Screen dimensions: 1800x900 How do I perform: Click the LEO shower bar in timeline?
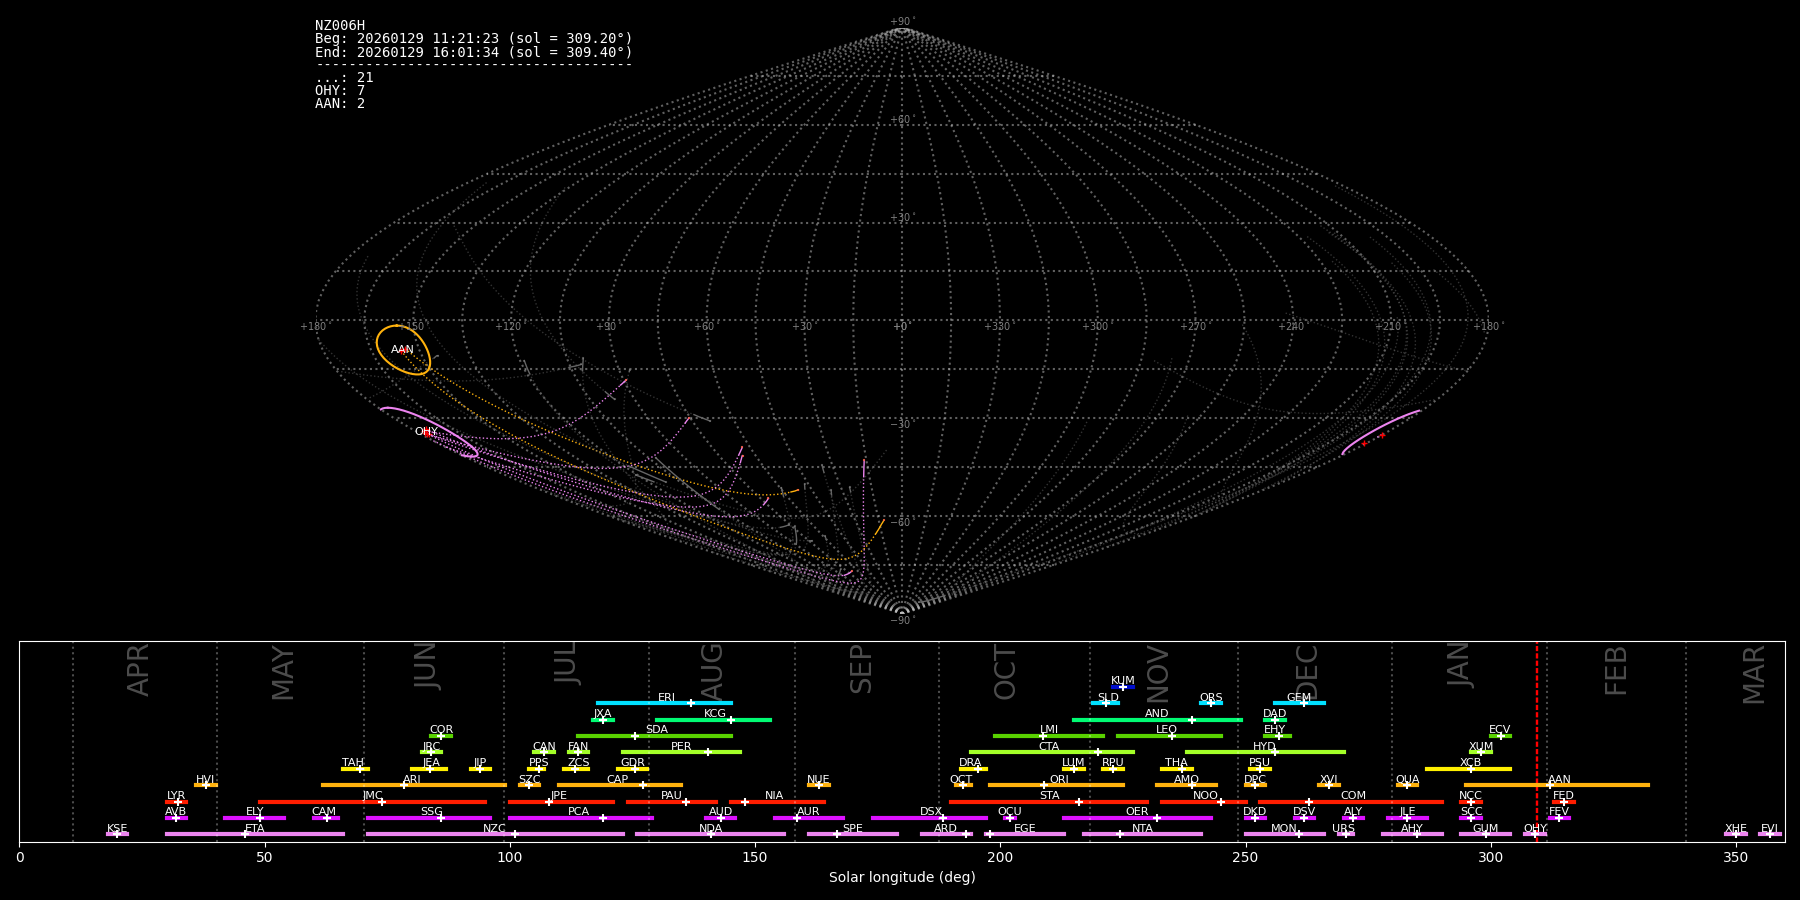point(1168,736)
